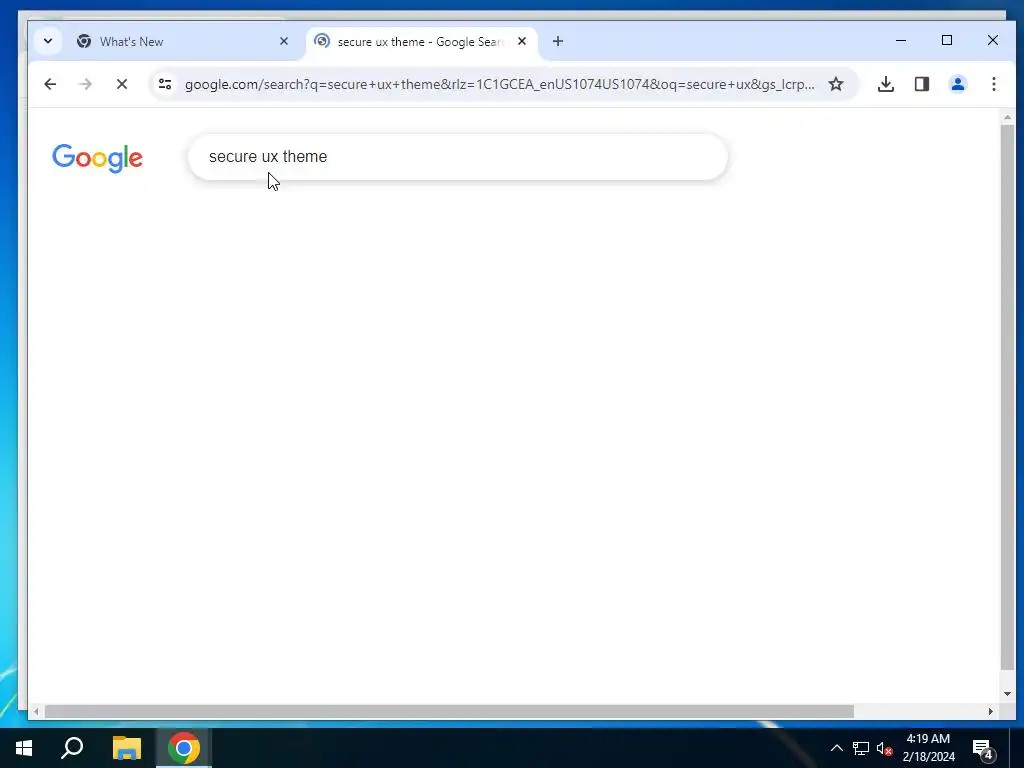Click the Chrome taskbar icon

coord(184,748)
